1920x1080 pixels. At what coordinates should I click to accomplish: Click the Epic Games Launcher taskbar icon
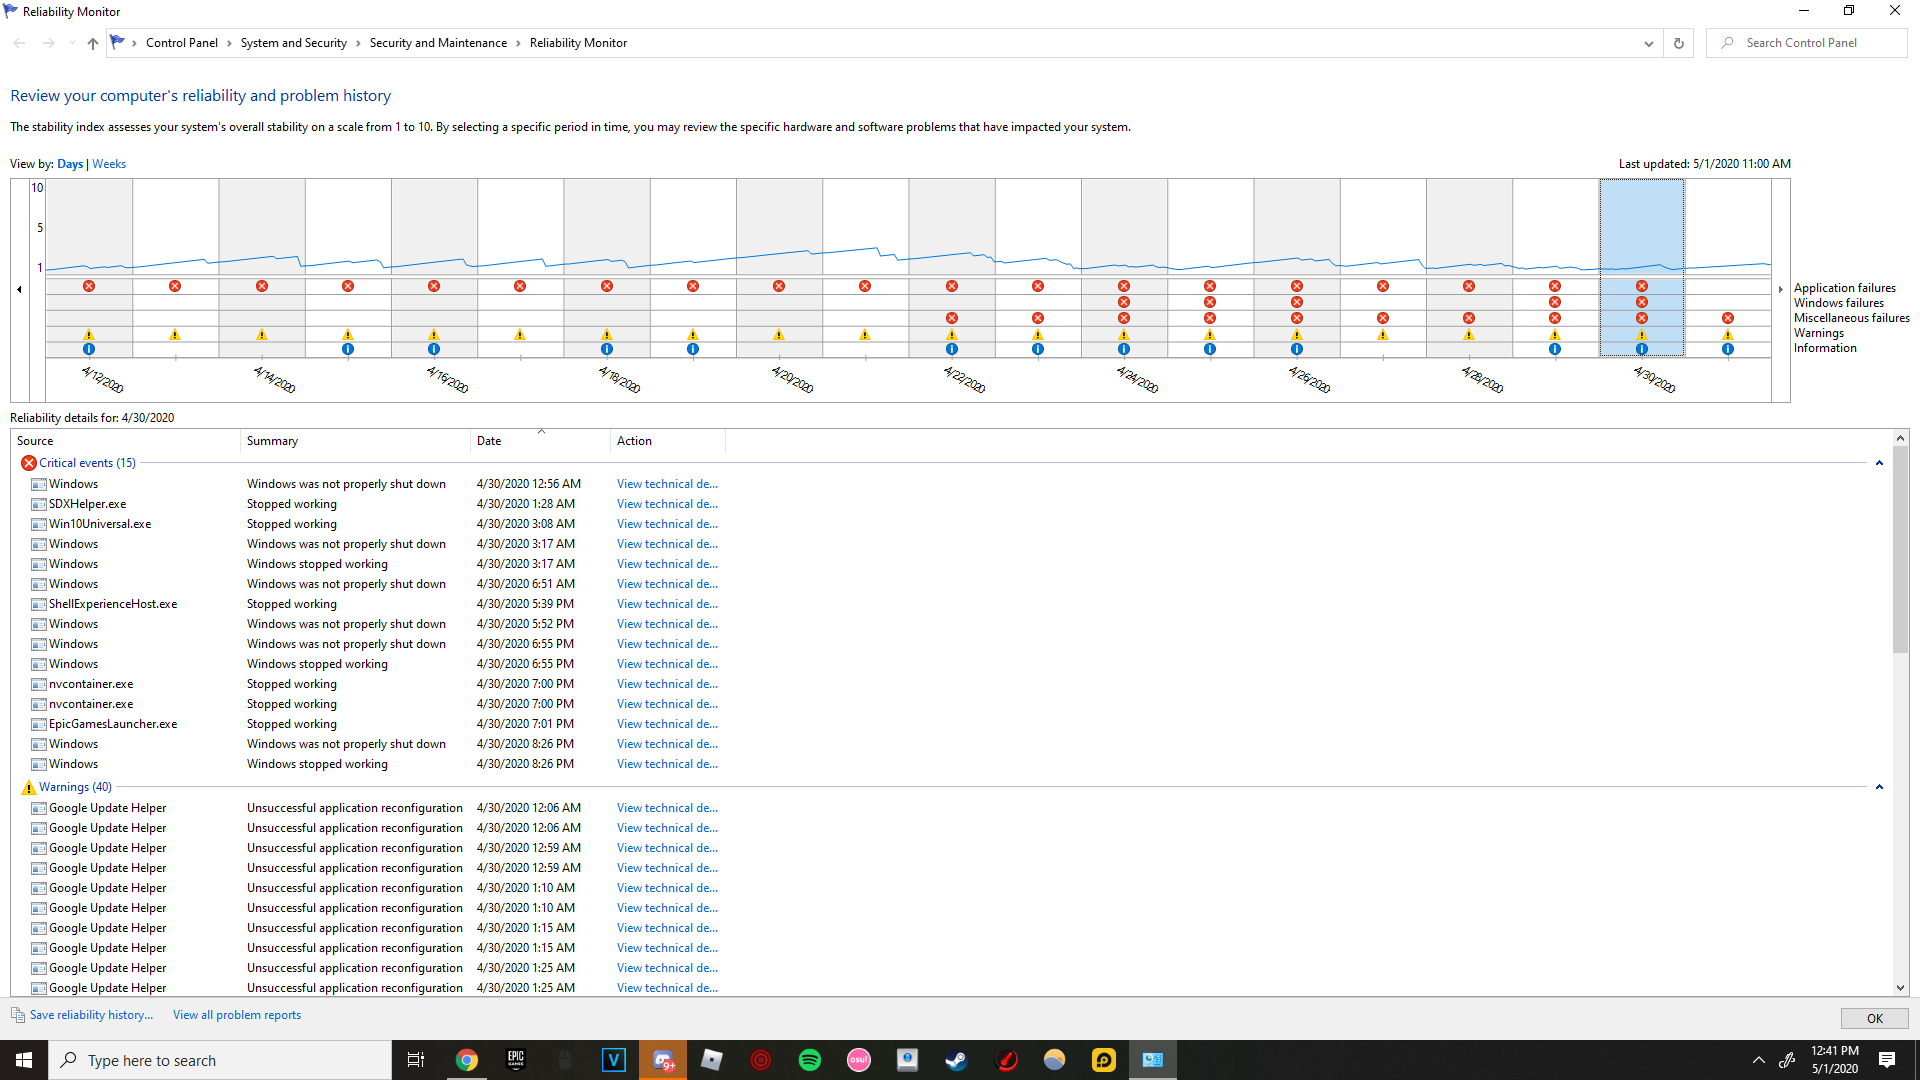click(514, 1059)
